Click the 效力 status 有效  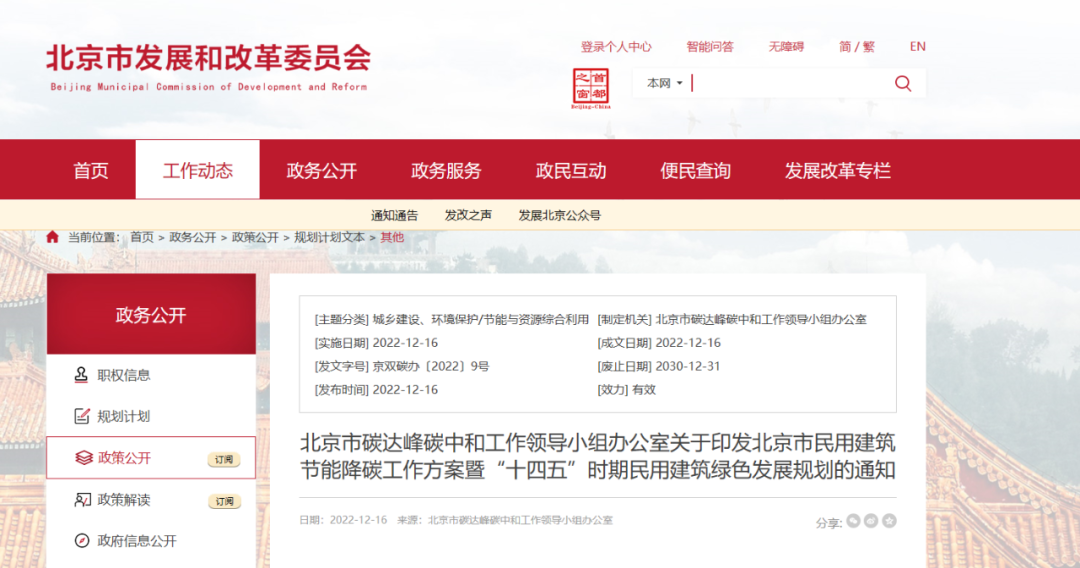coord(643,390)
